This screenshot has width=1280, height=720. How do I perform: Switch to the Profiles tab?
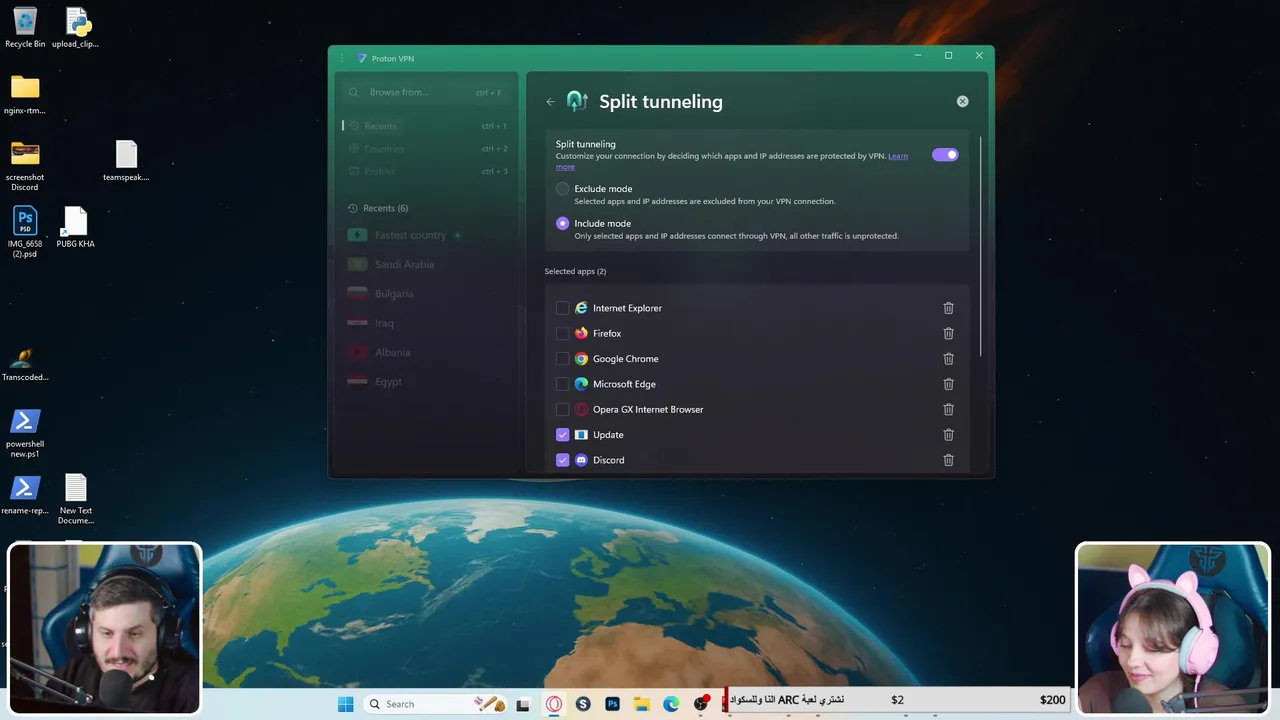[x=426, y=171]
